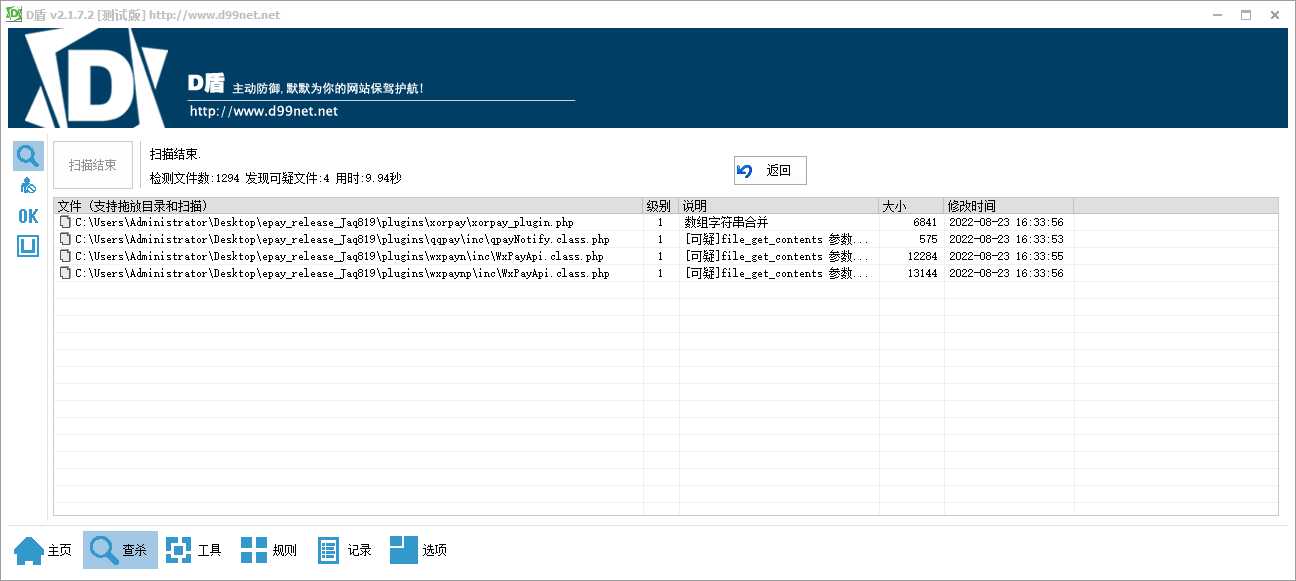Sort by 级别 column header
The height and width of the screenshot is (581, 1296).
pos(661,206)
